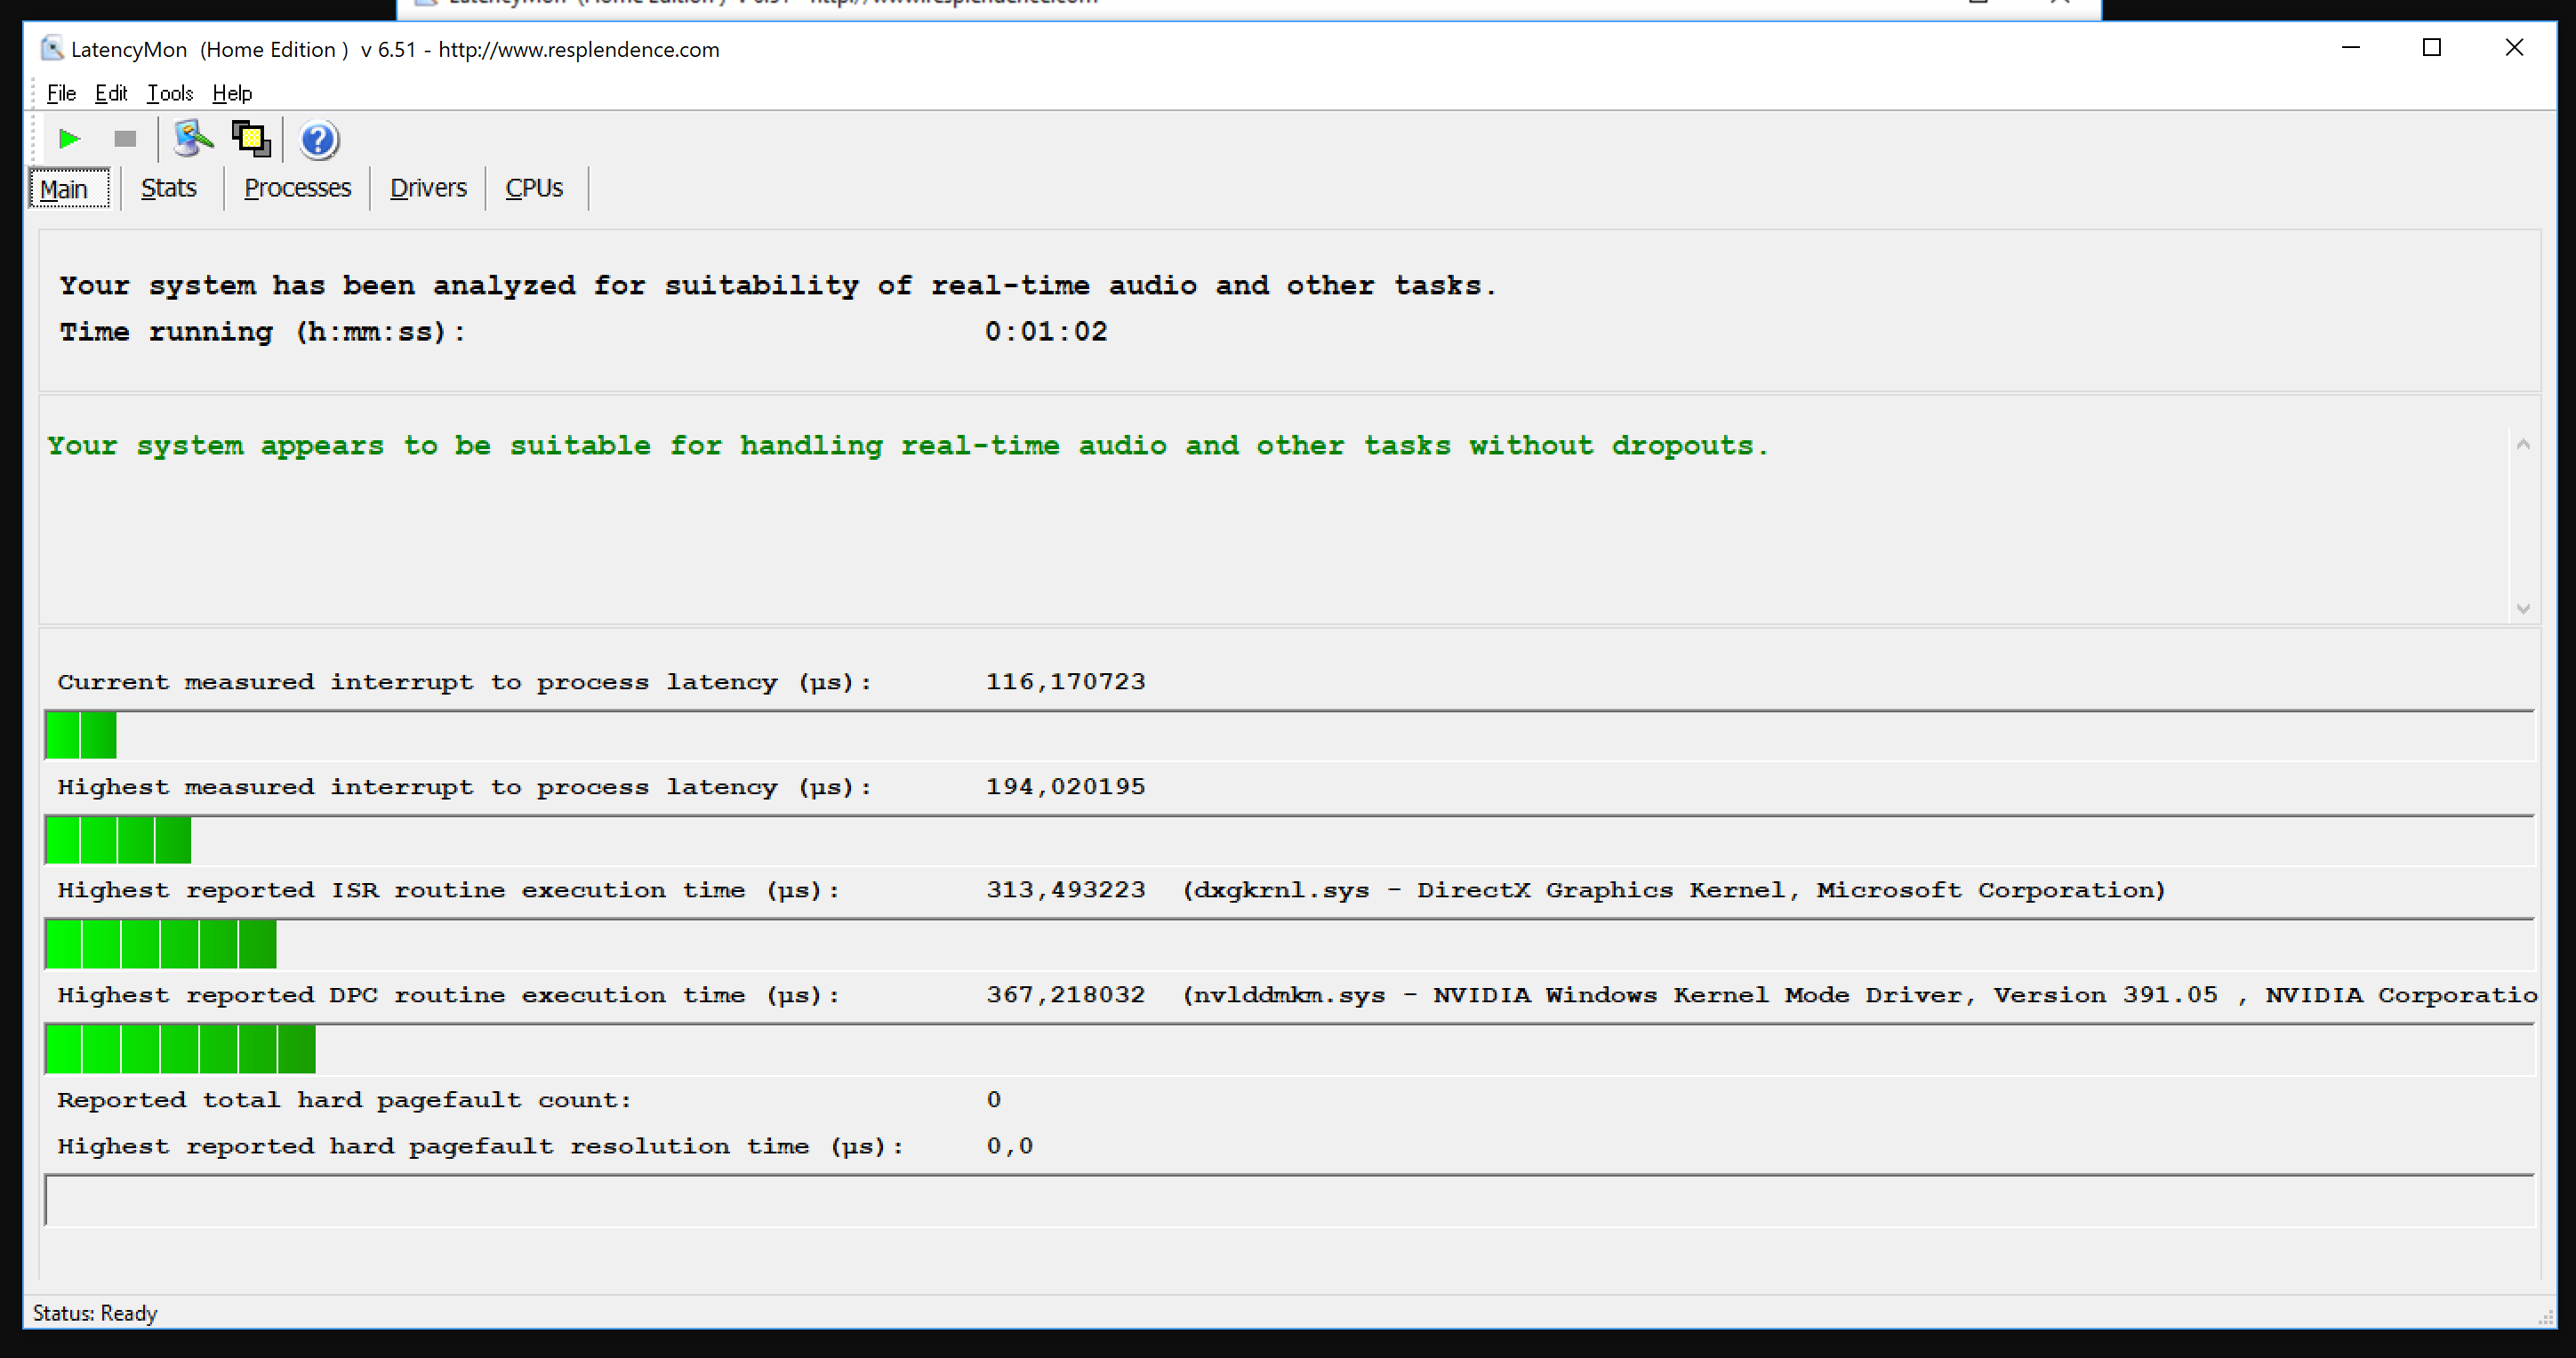The width and height of the screenshot is (2576, 1358).
Task: Open the Tools menu
Action: tap(170, 93)
